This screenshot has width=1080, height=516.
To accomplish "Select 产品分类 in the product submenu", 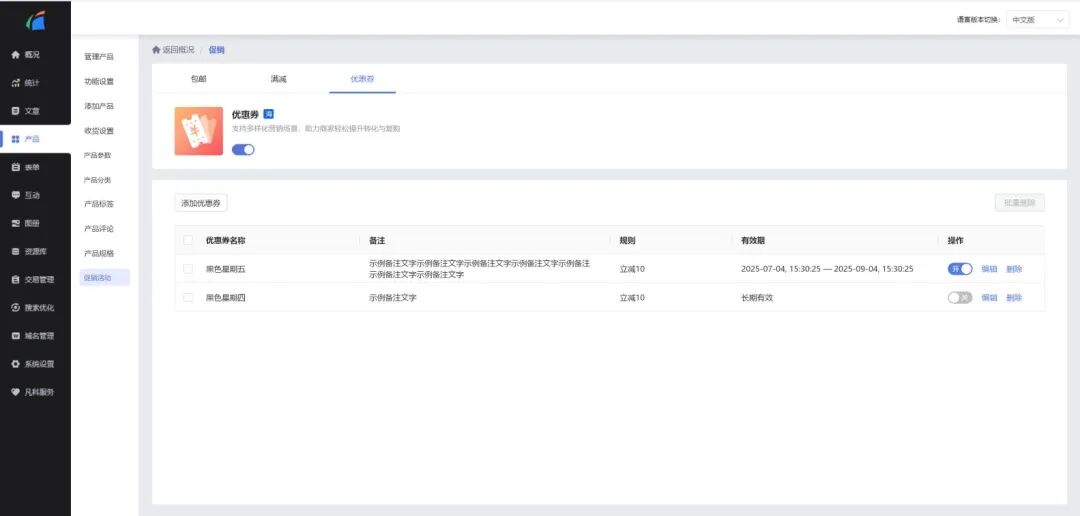I will click(98, 180).
